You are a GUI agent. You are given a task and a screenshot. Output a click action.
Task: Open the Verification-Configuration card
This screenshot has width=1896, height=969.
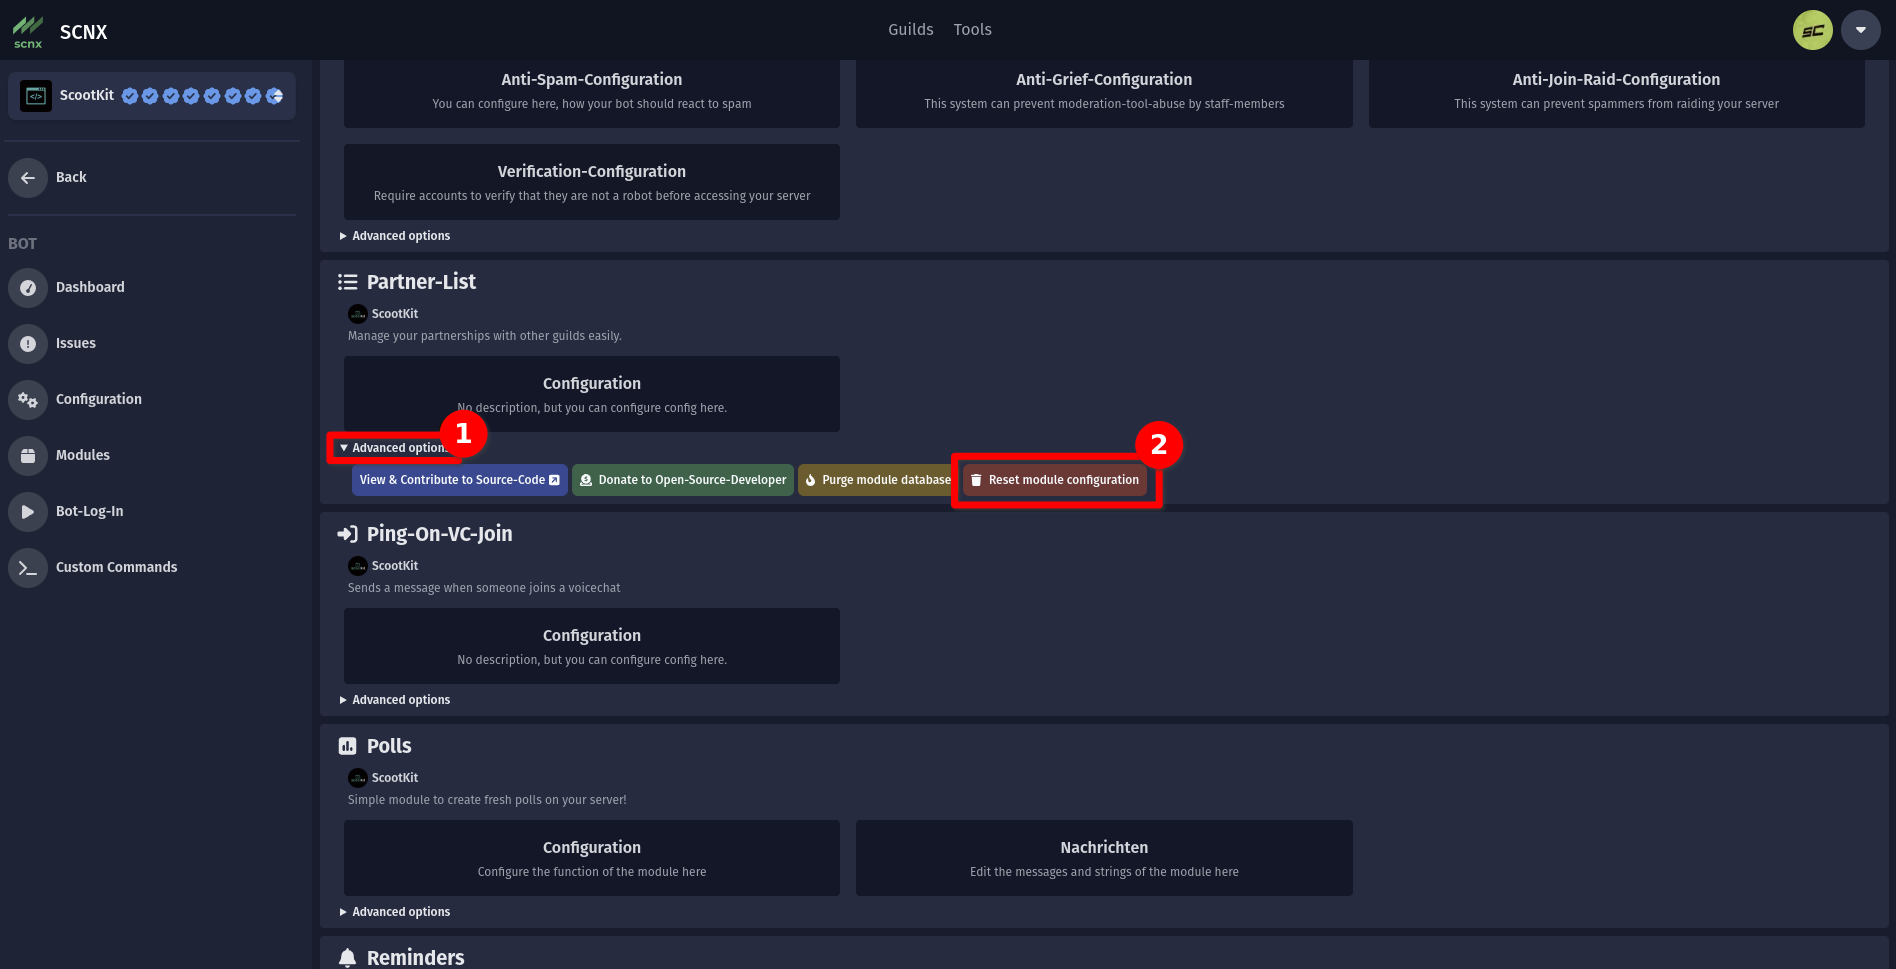point(592,182)
